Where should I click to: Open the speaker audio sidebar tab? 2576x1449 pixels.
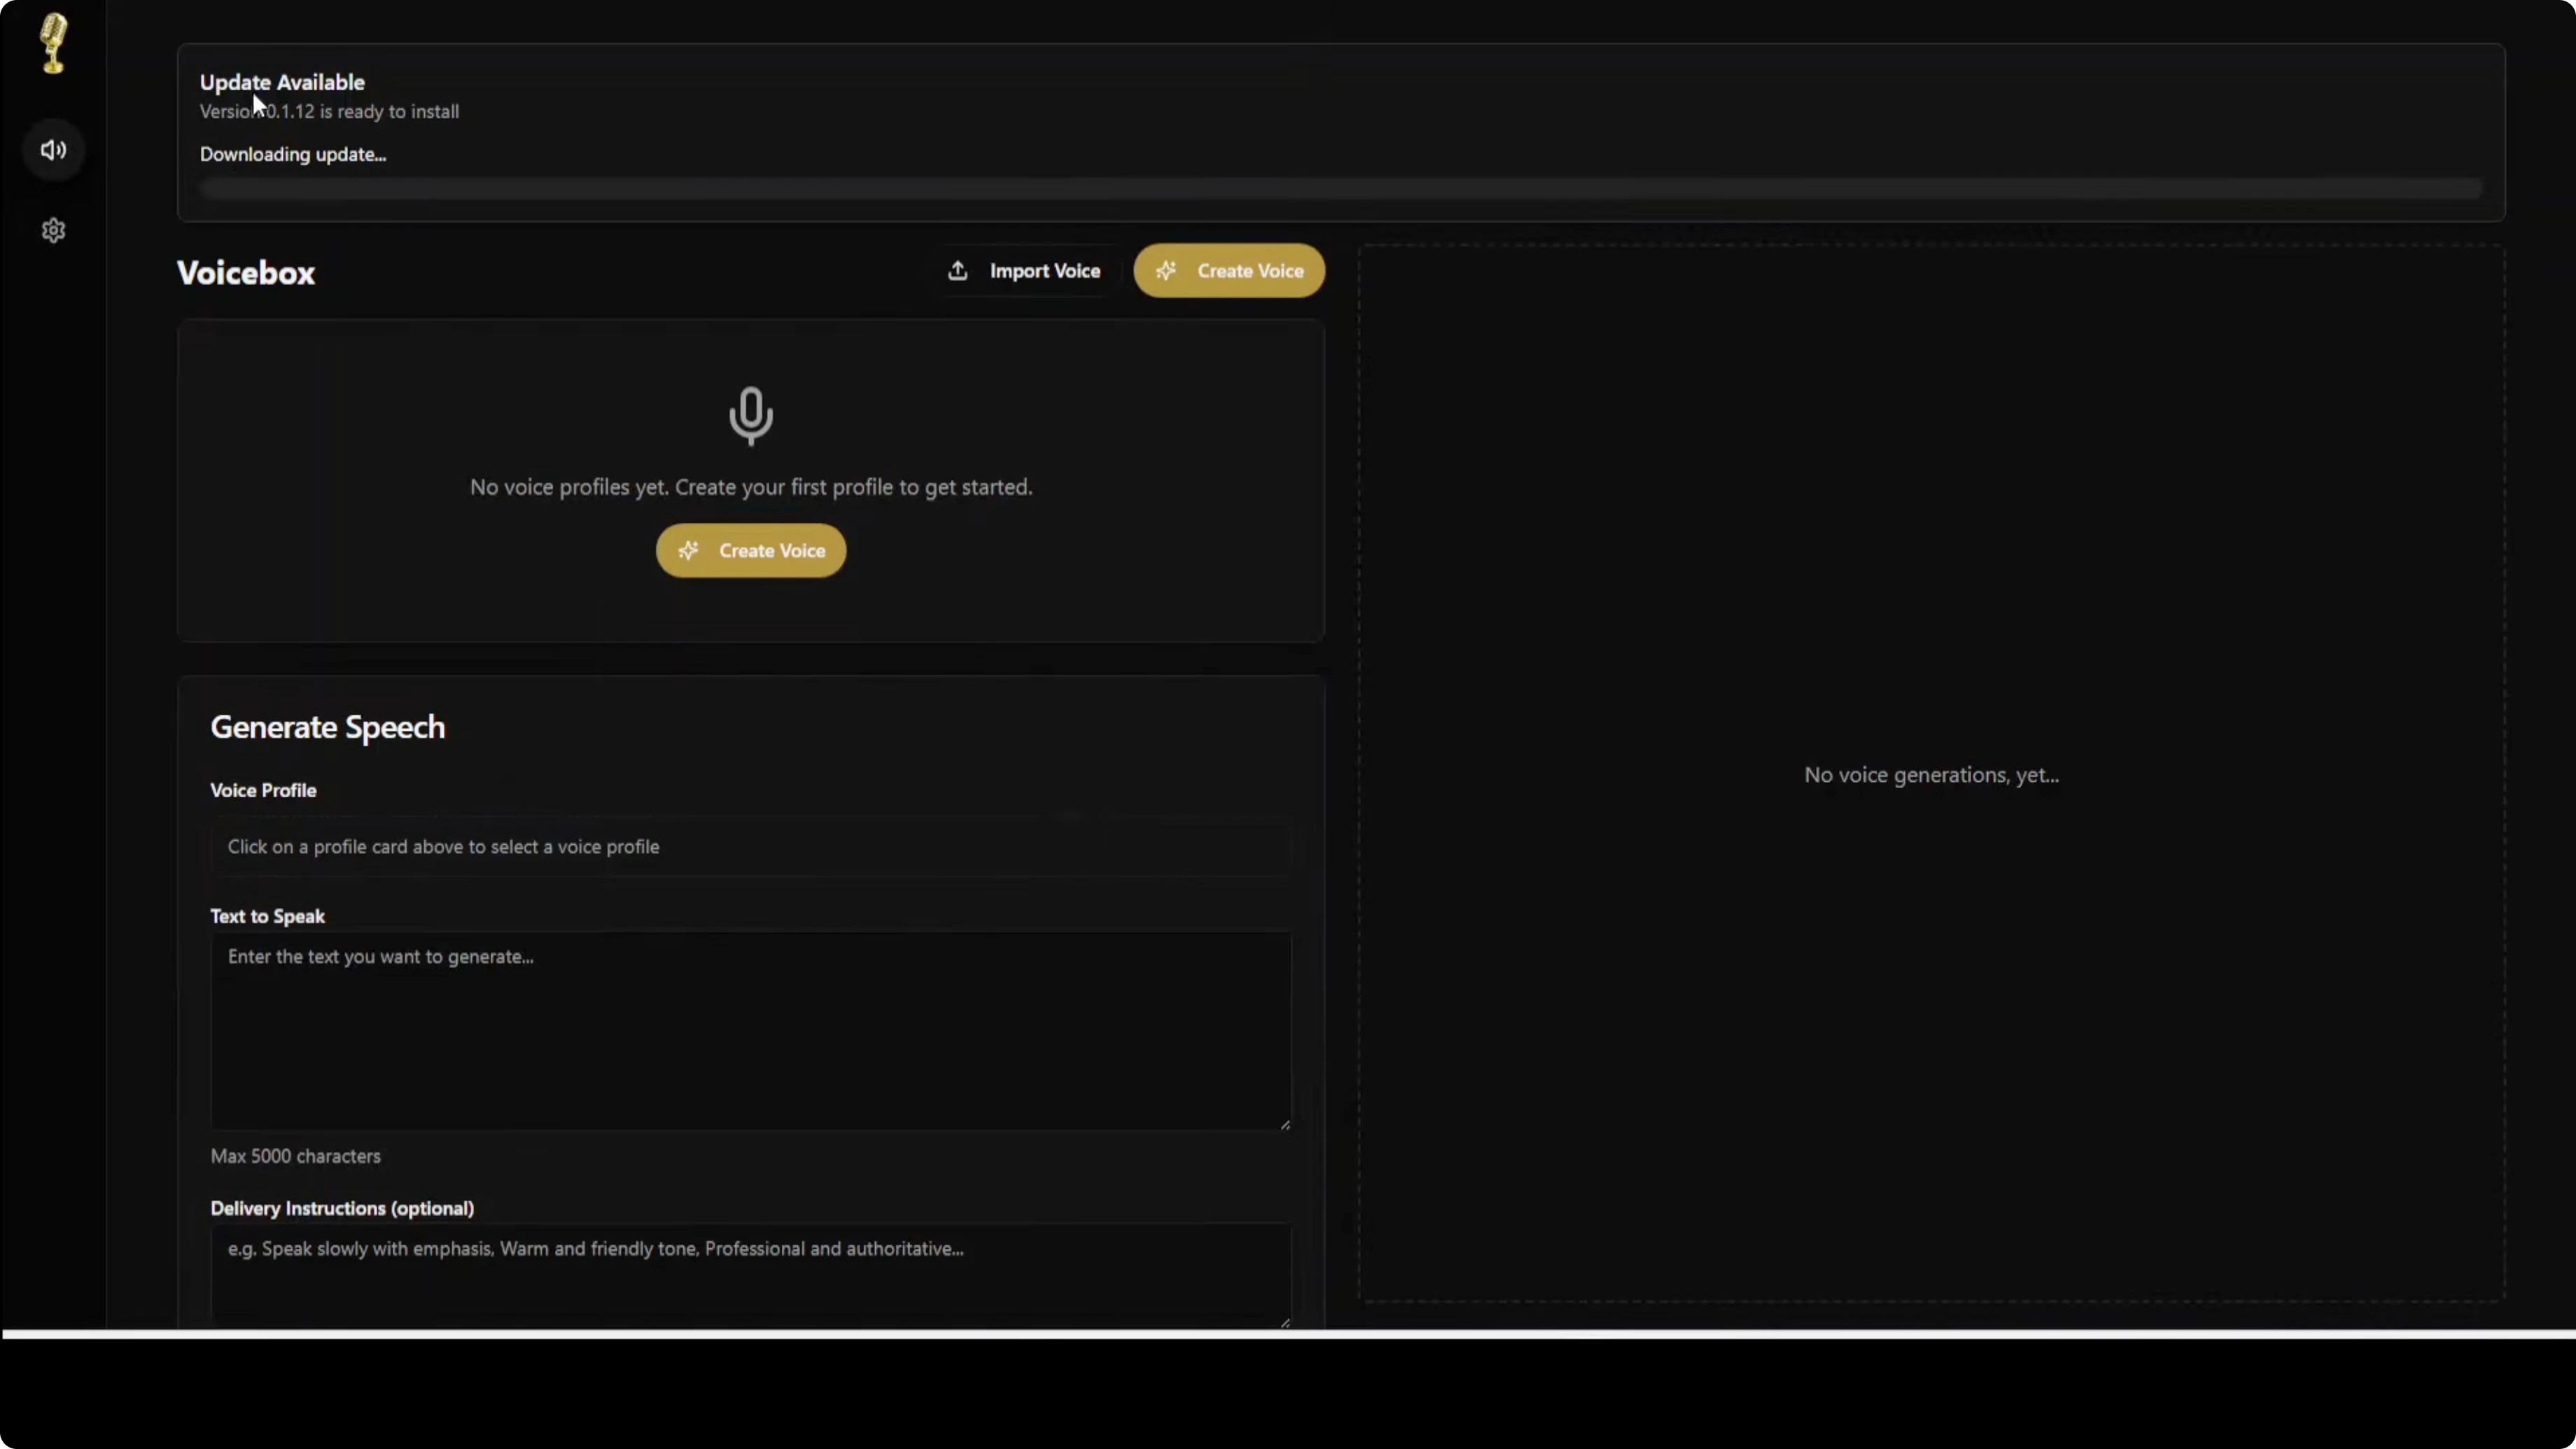[x=53, y=150]
